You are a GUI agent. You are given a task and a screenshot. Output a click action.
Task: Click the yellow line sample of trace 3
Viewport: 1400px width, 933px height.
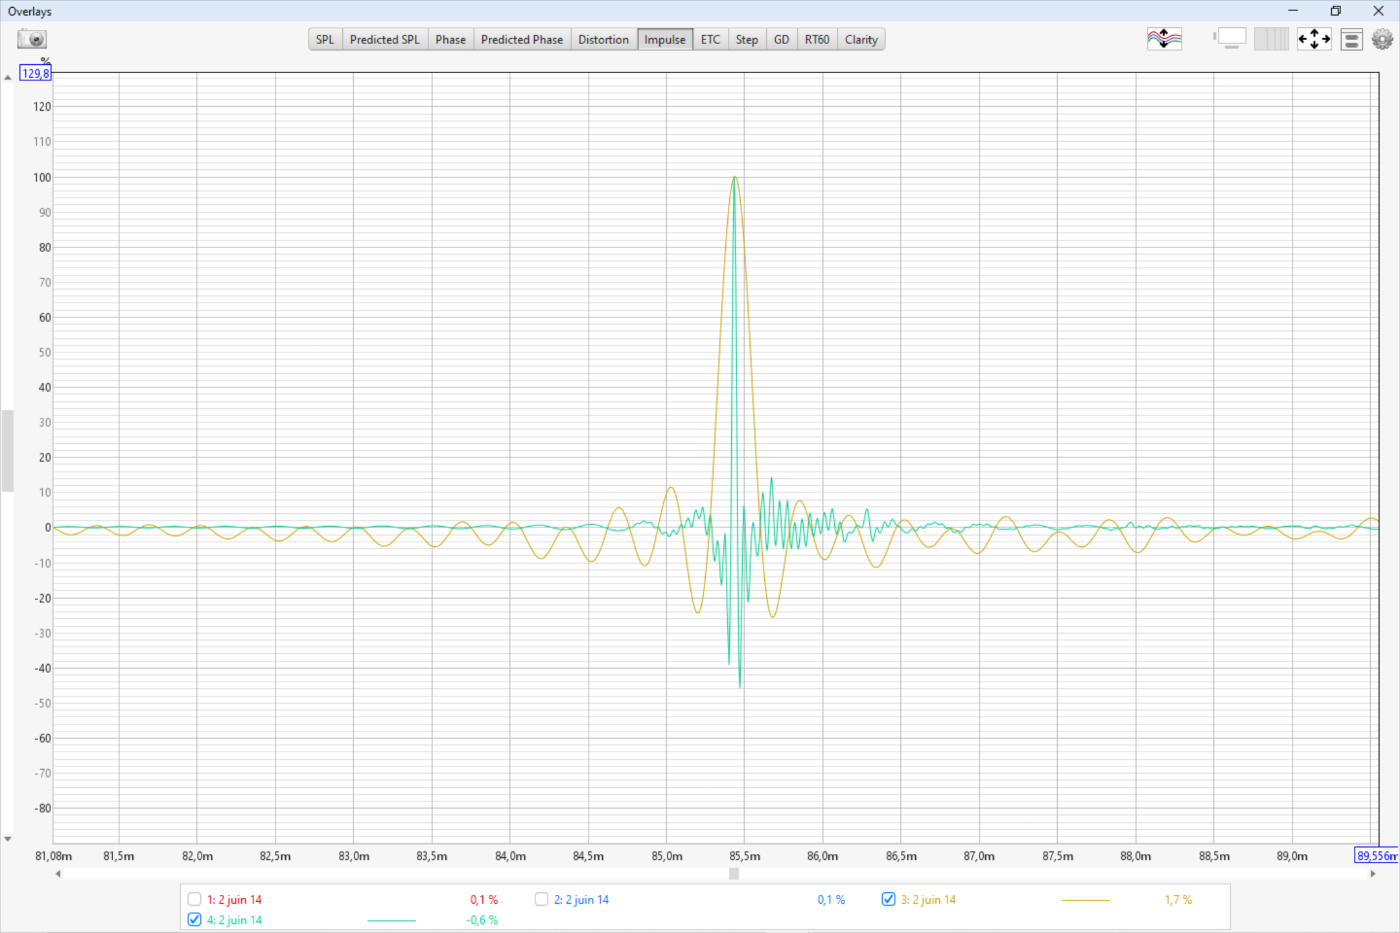(1086, 900)
